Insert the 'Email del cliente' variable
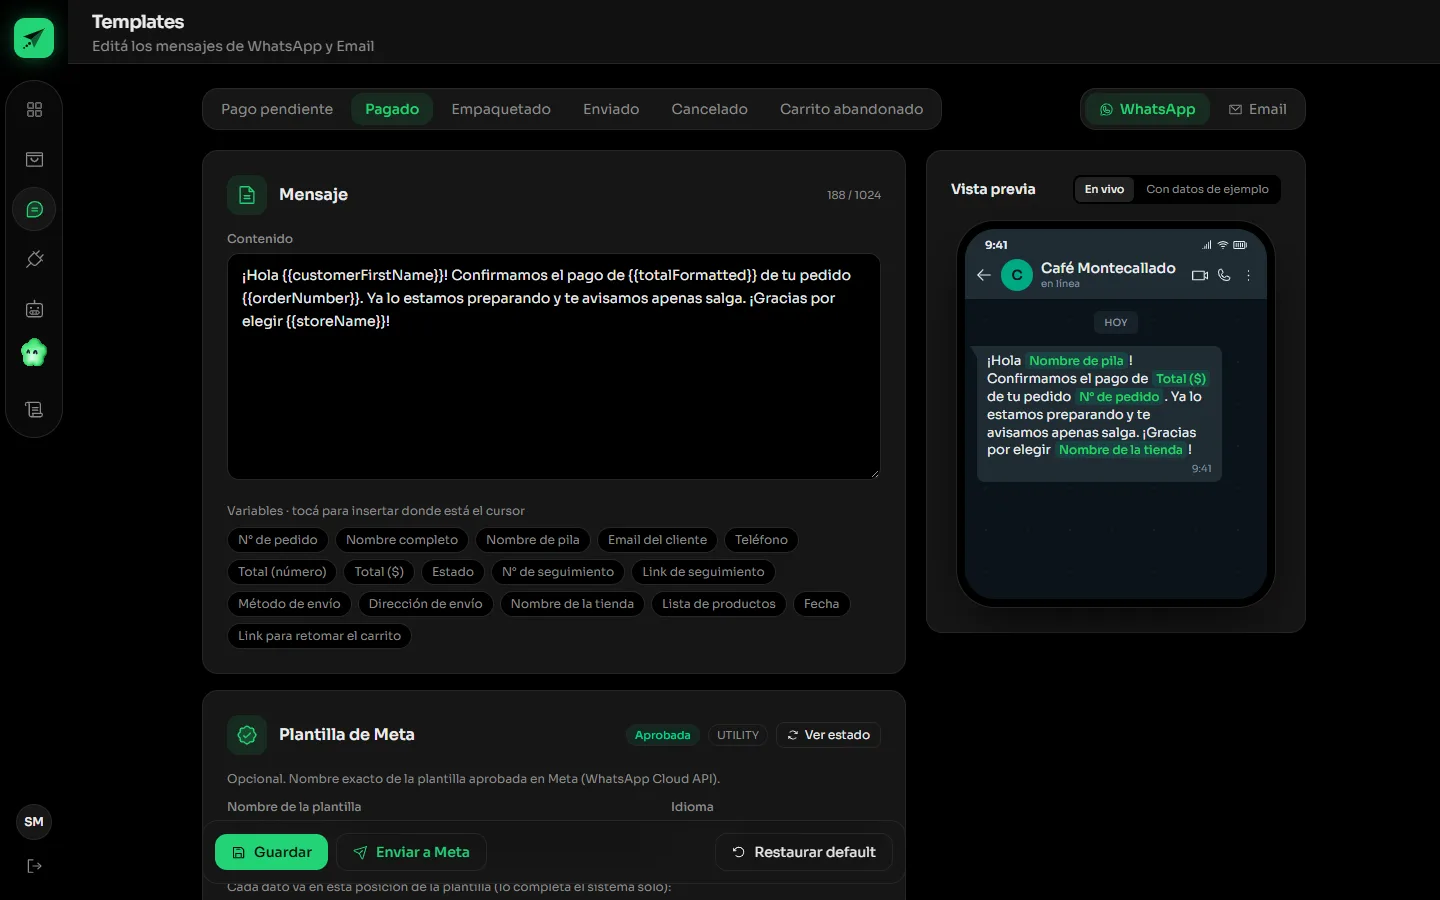 click(657, 540)
